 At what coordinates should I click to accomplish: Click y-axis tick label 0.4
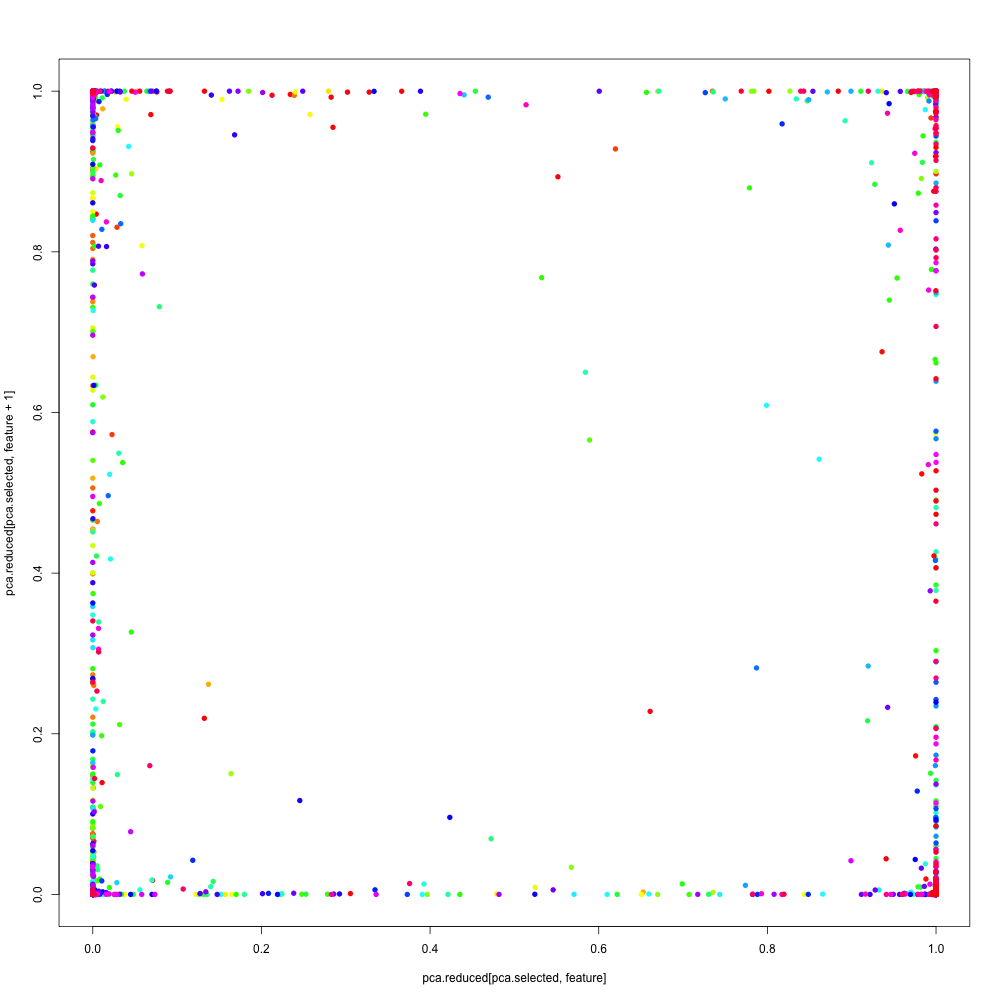(x=40, y=573)
